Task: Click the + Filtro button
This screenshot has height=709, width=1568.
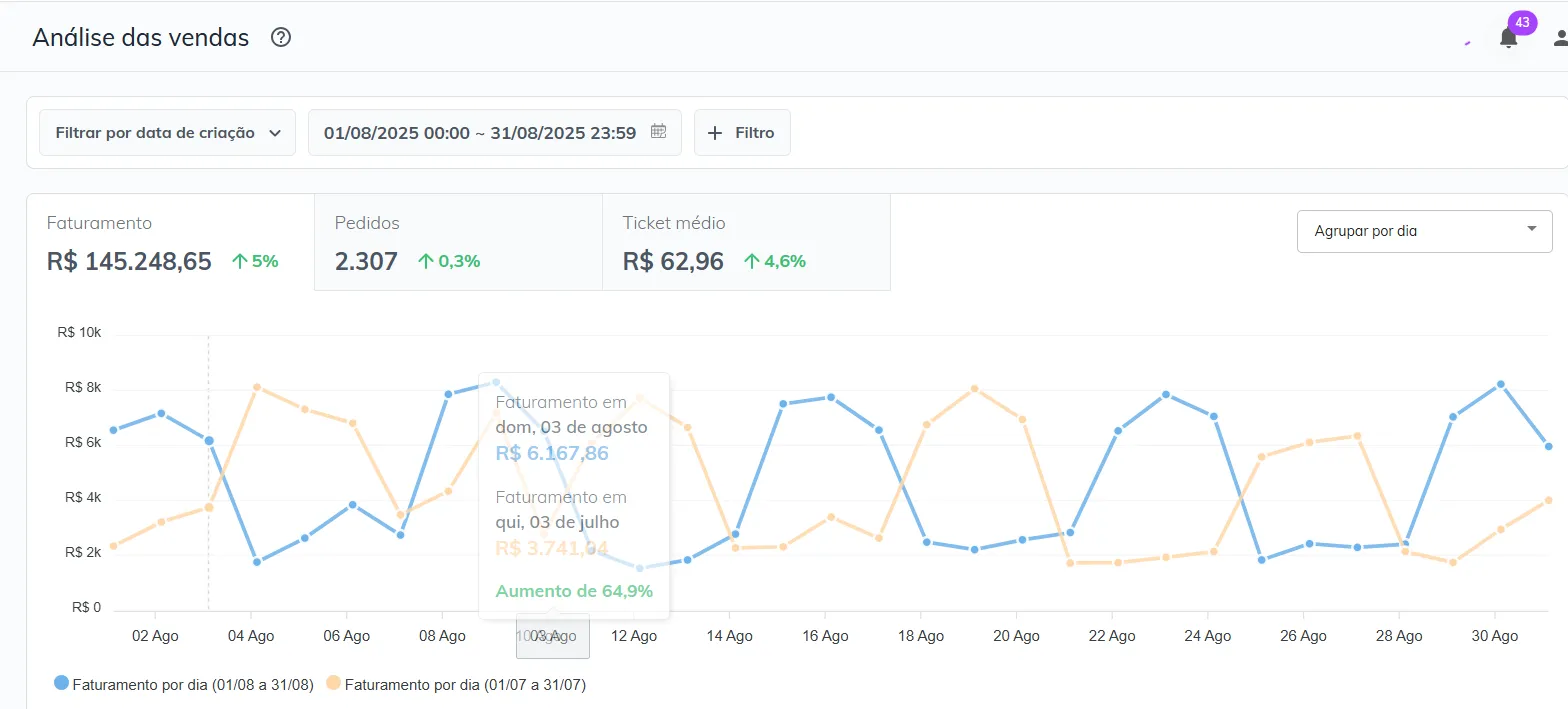Action: click(742, 133)
